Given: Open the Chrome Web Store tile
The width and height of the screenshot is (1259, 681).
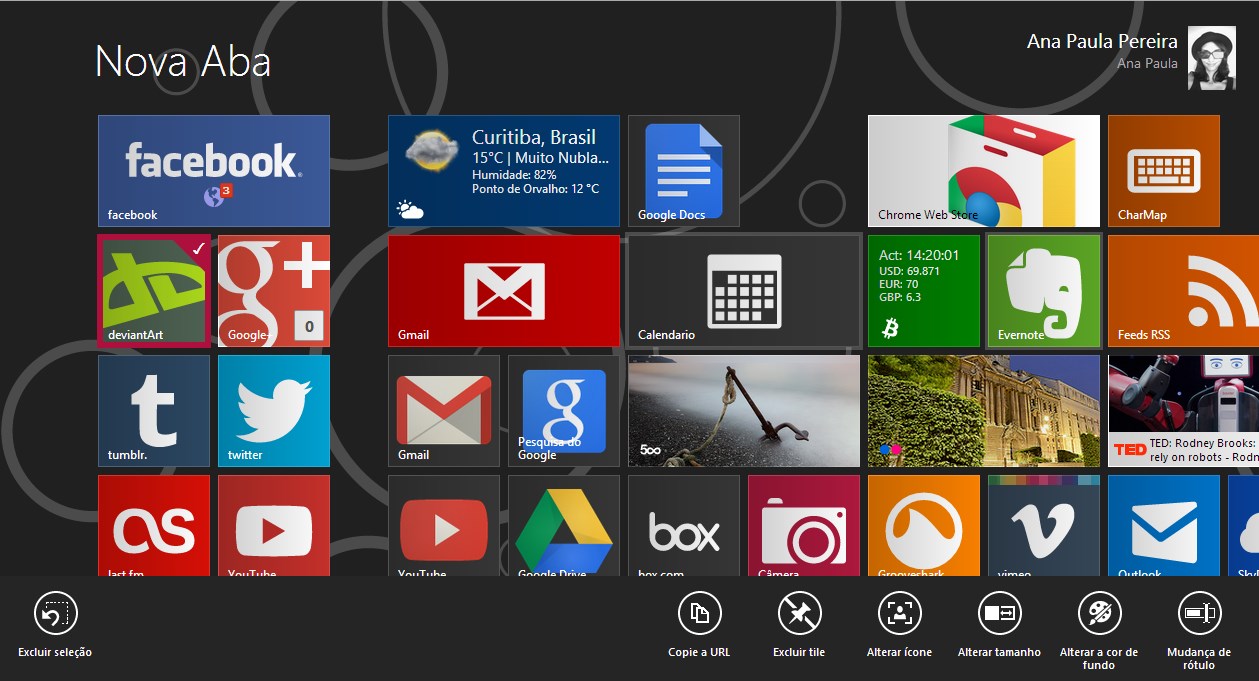Looking at the screenshot, I should tap(983, 170).
